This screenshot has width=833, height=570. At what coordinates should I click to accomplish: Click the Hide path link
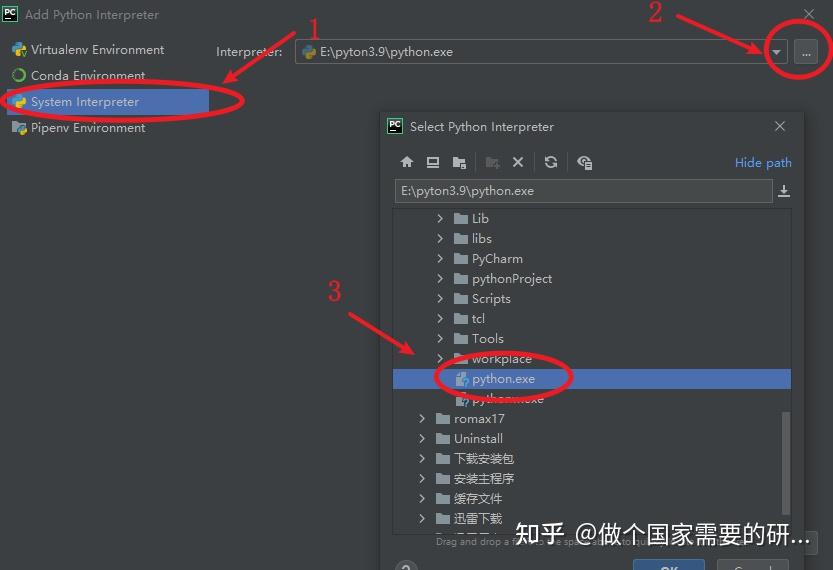click(x=763, y=163)
